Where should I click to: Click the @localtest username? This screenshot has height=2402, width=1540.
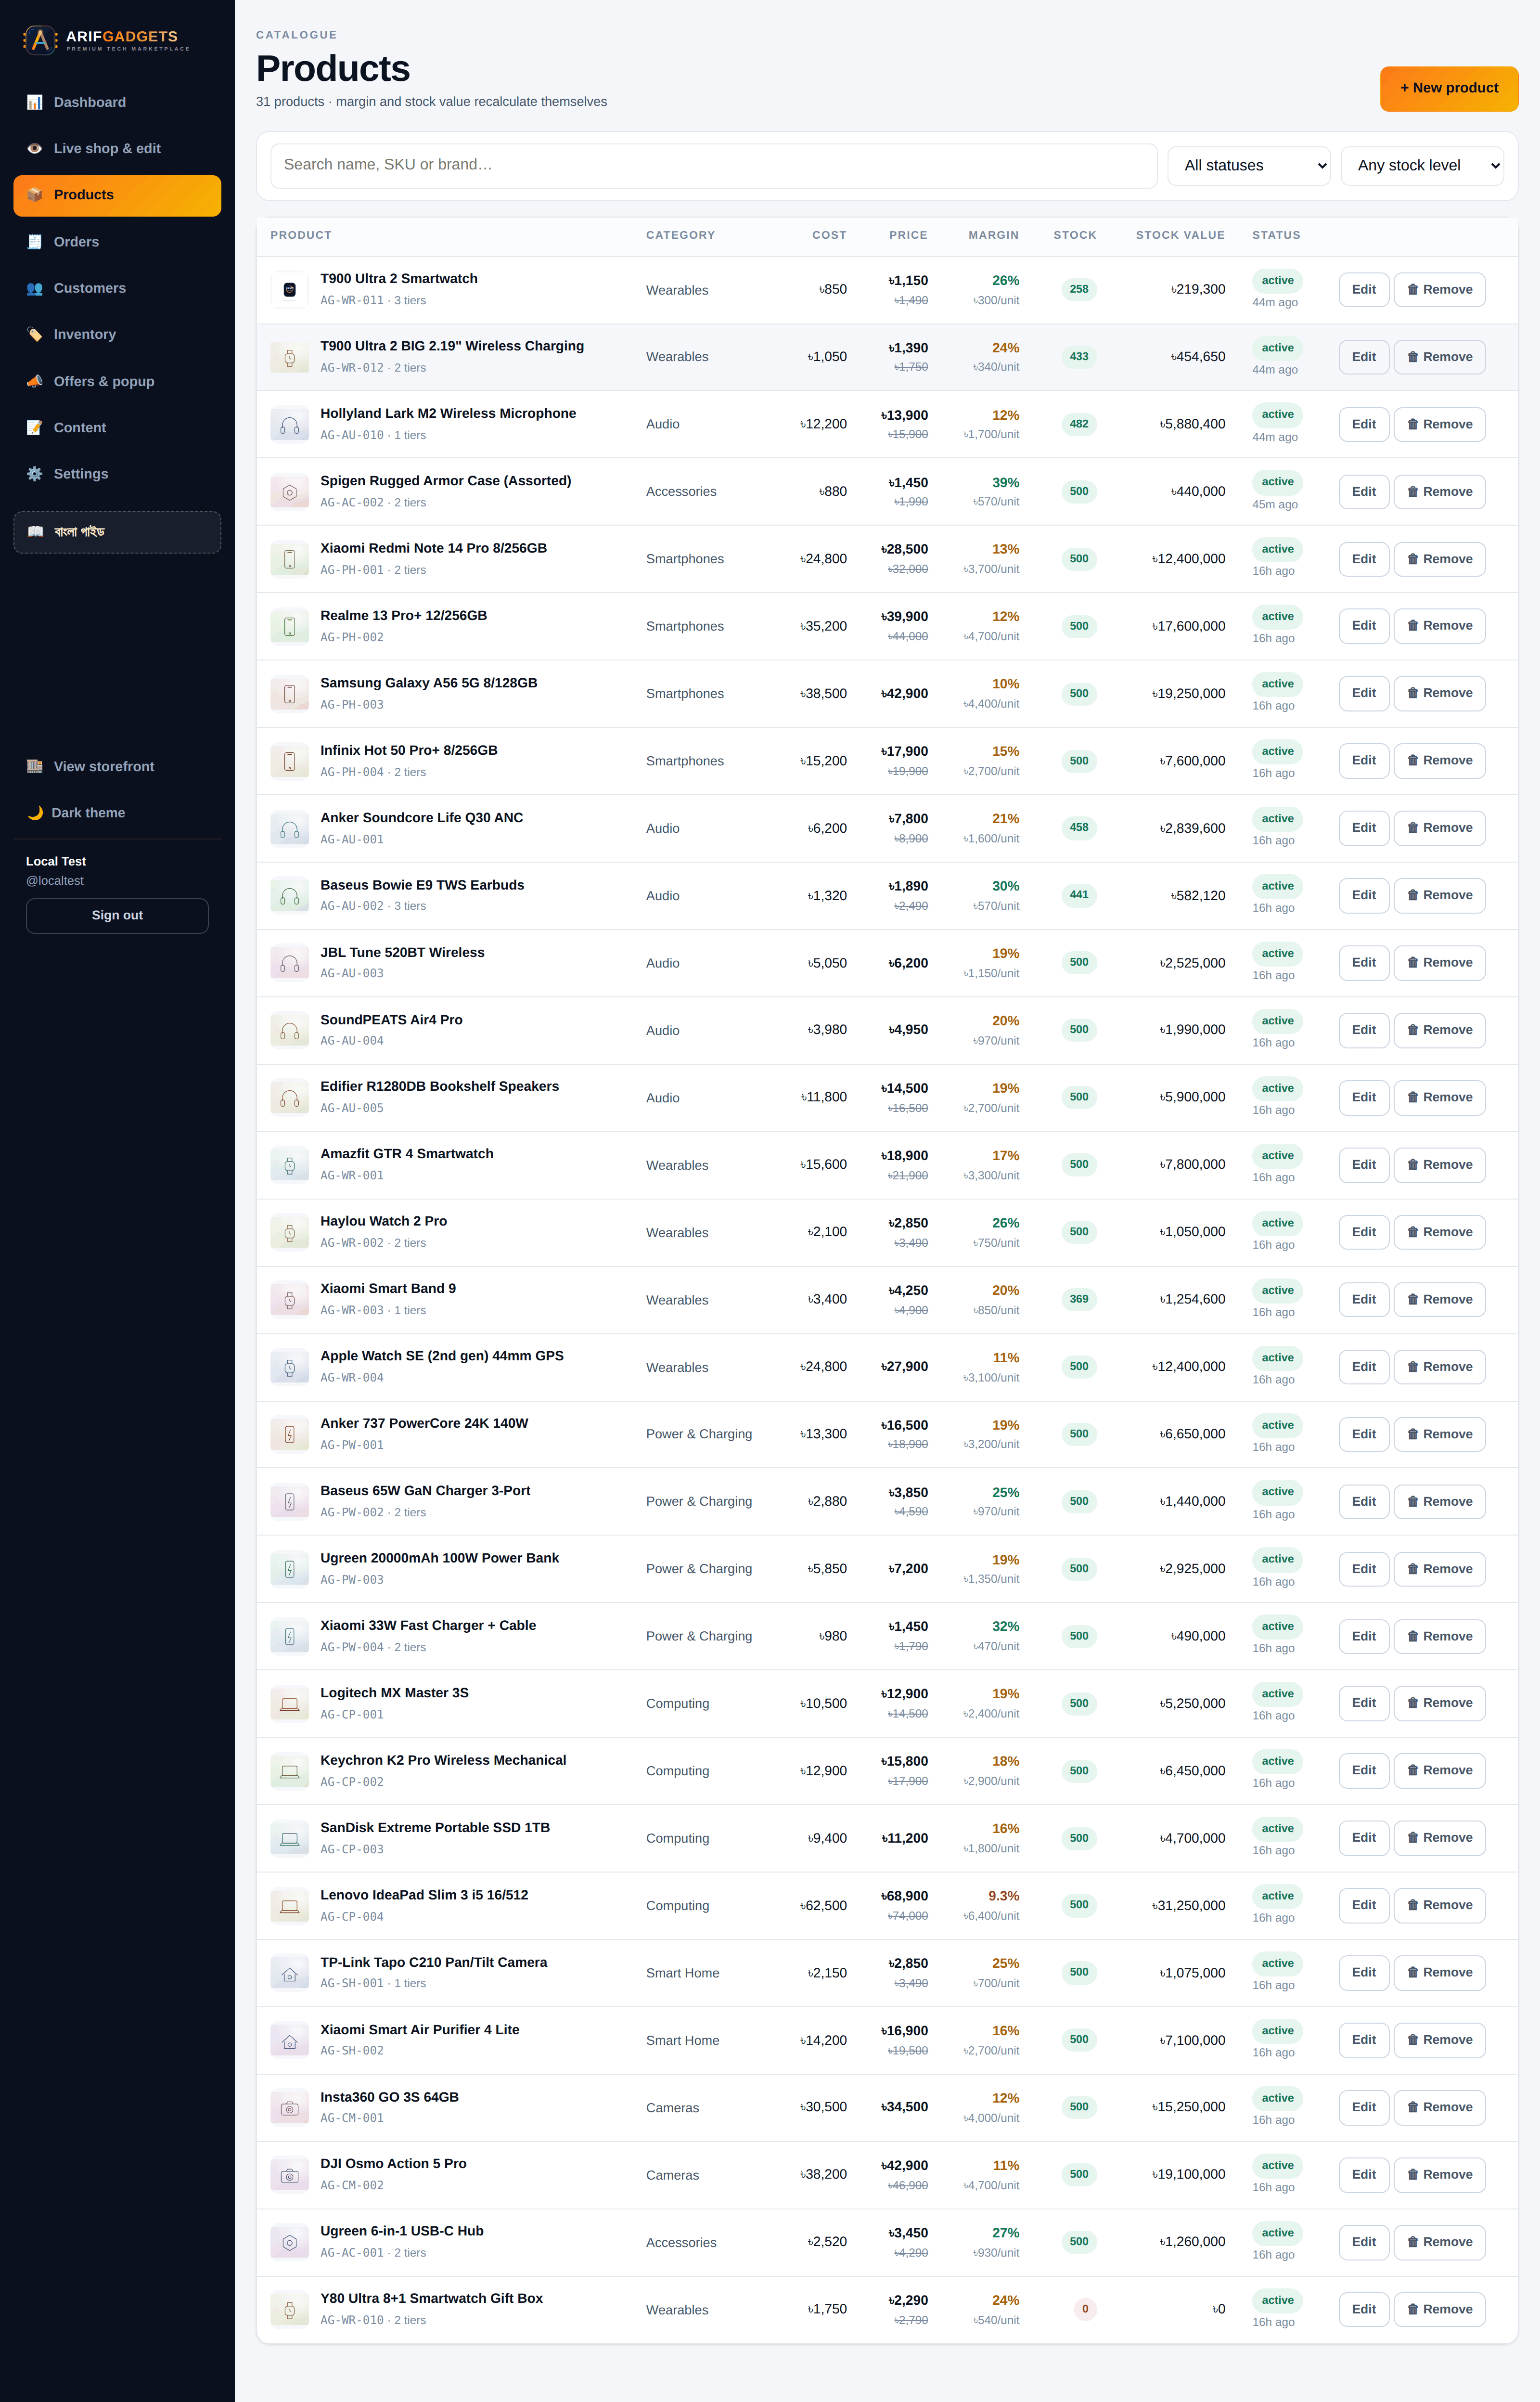click(x=55, y=881)
